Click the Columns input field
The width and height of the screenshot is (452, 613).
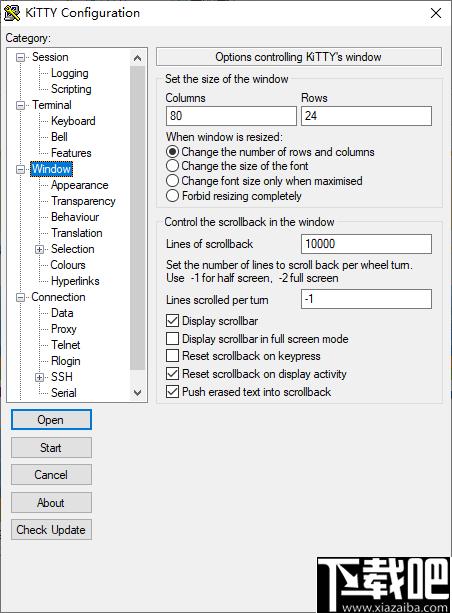(231, 116)
